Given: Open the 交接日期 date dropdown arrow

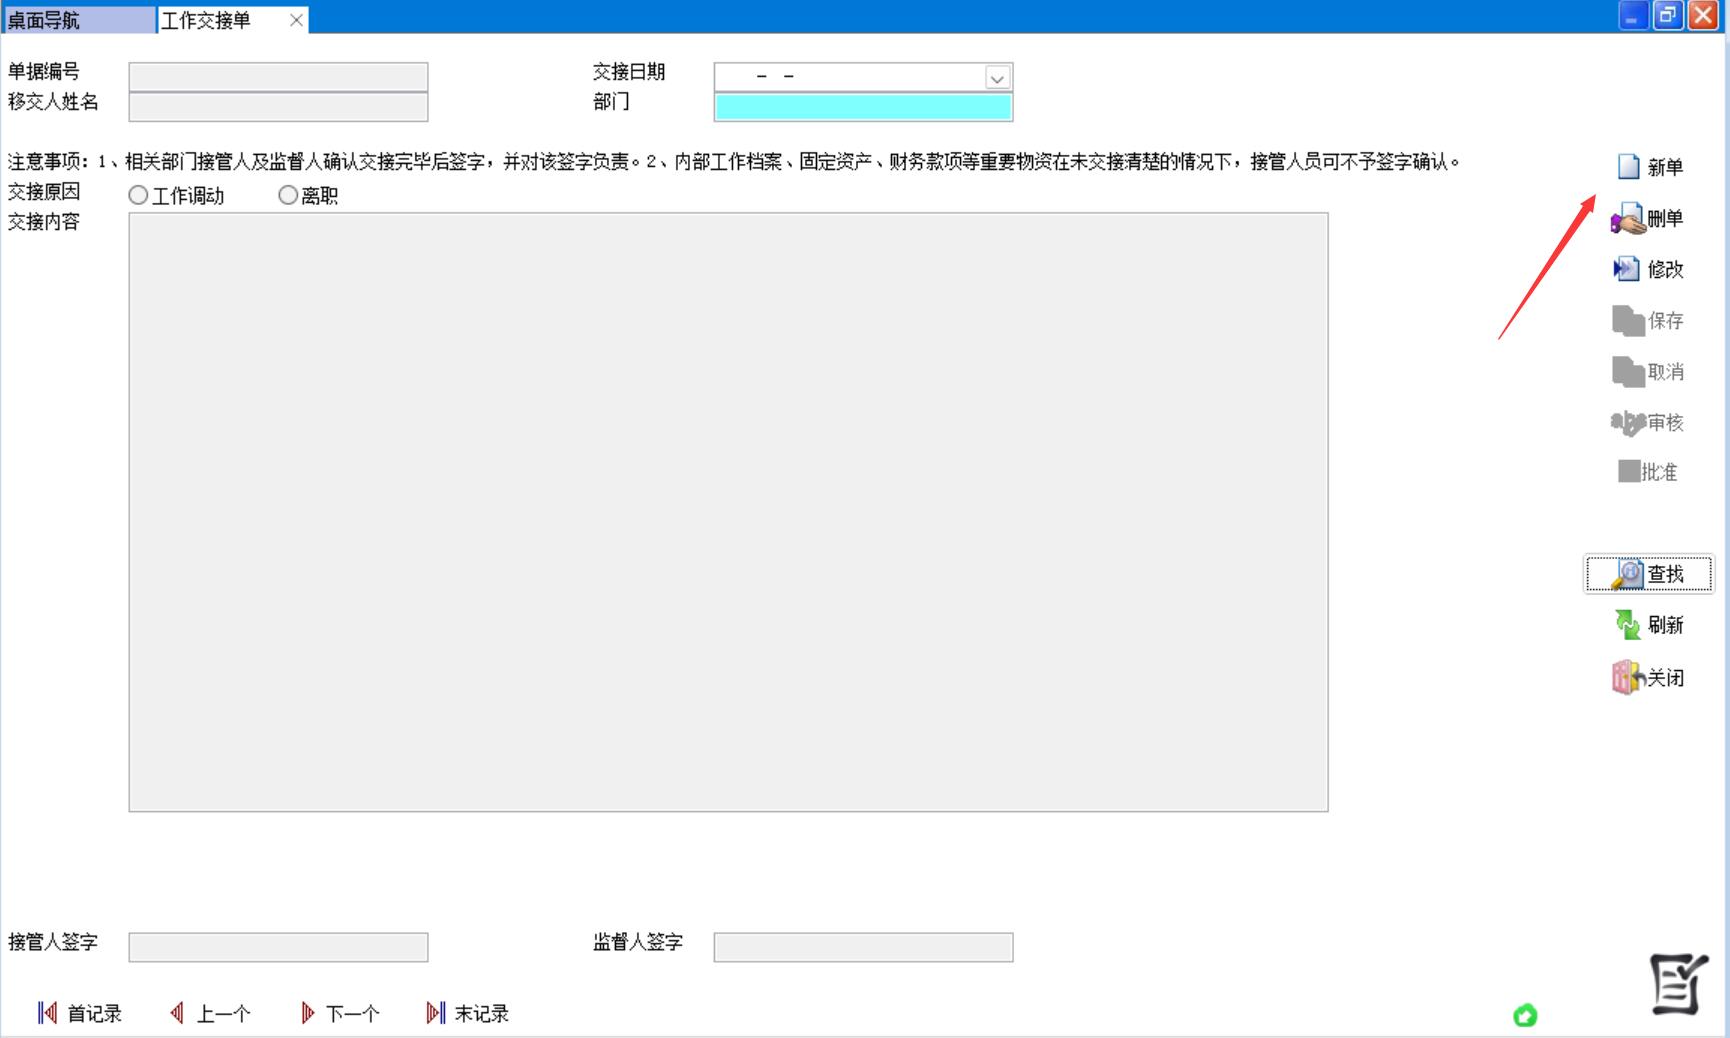Looking at the screenshot, I should tap(997, 78).
